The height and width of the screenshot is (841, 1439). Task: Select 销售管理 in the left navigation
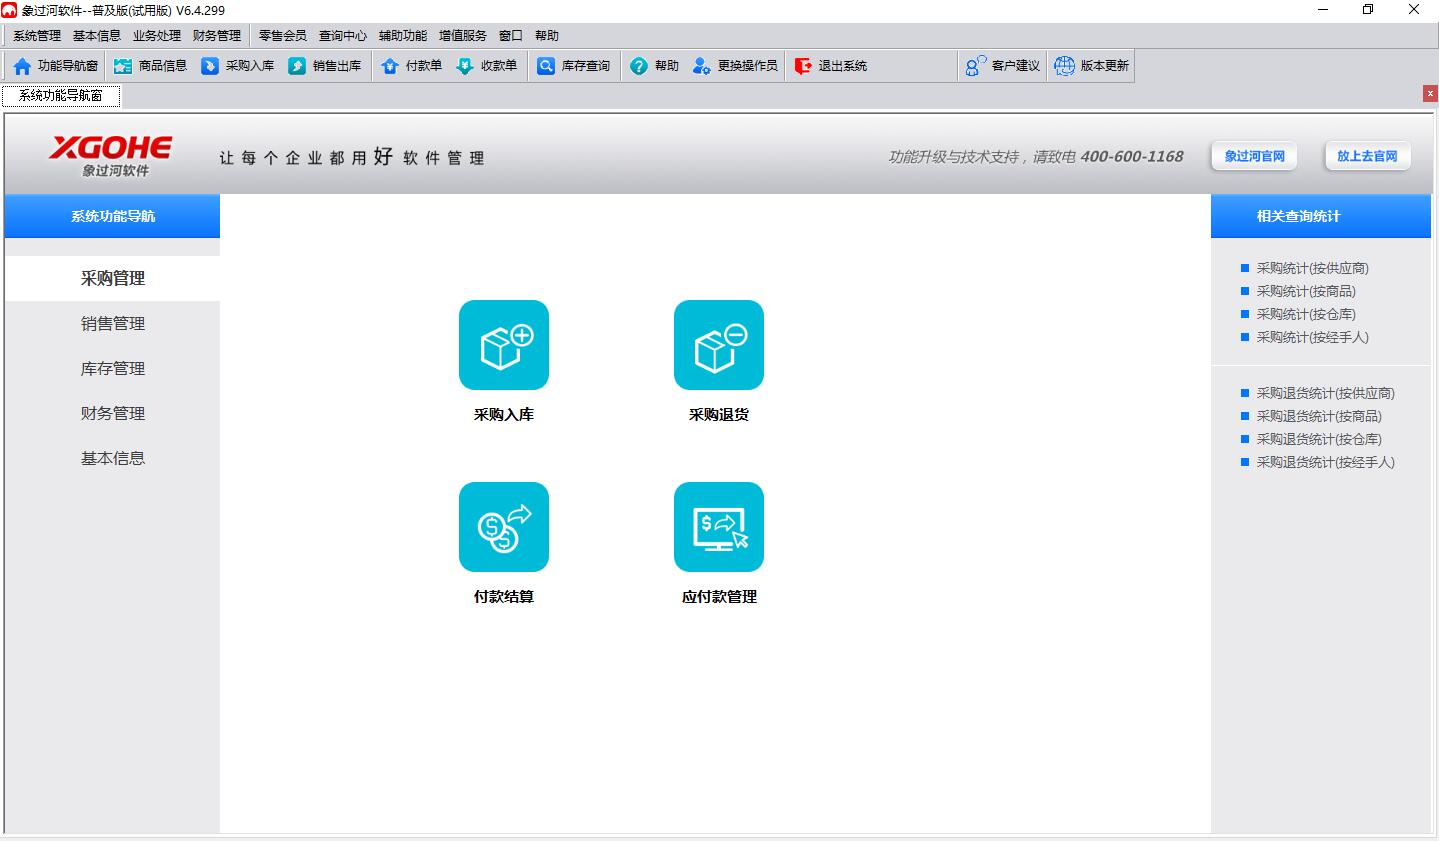pos(112,324)
